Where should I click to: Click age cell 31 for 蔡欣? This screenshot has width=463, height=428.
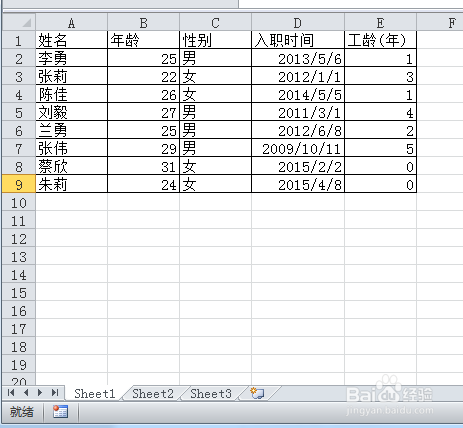click(x=144, y=166)
